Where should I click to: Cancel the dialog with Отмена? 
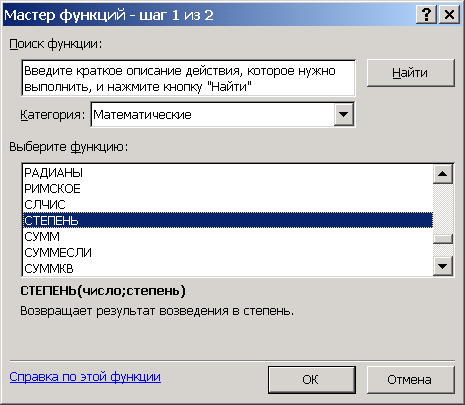pos(411,380)
